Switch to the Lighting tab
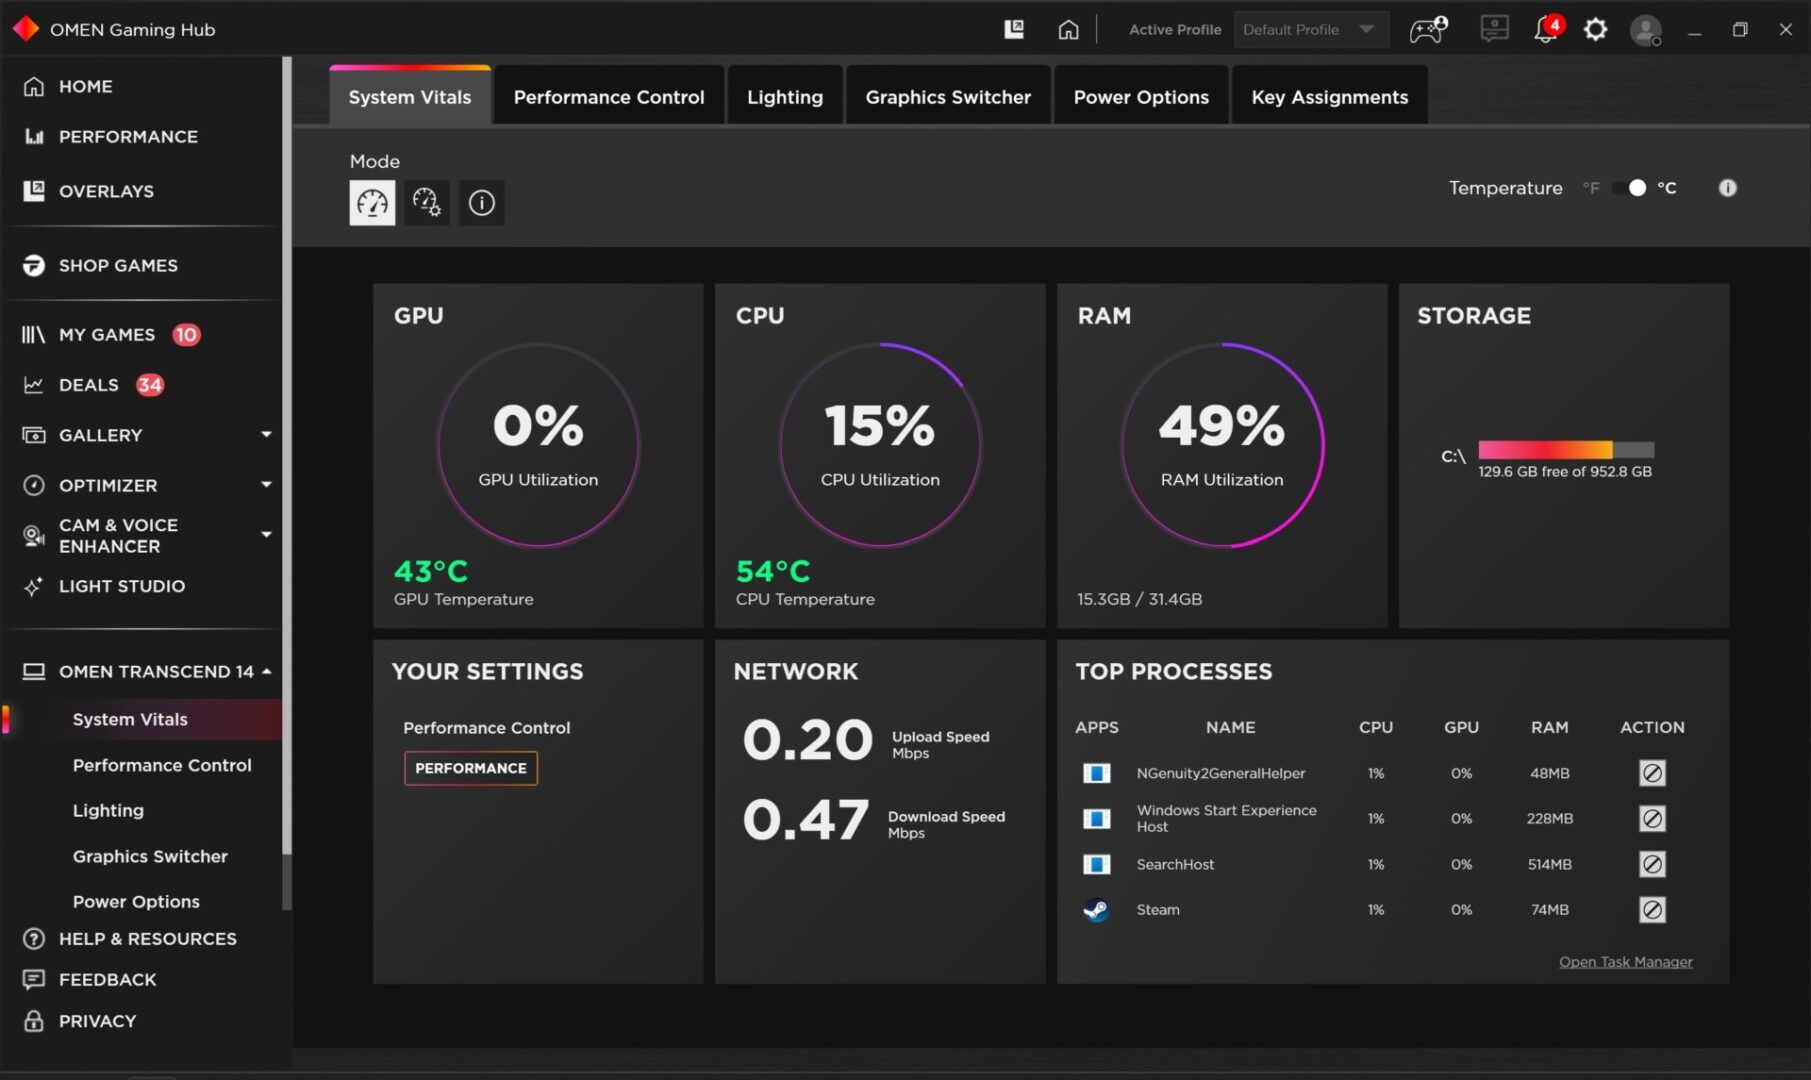This screenshot has width=1811, height=1080. tap(785, 96)
